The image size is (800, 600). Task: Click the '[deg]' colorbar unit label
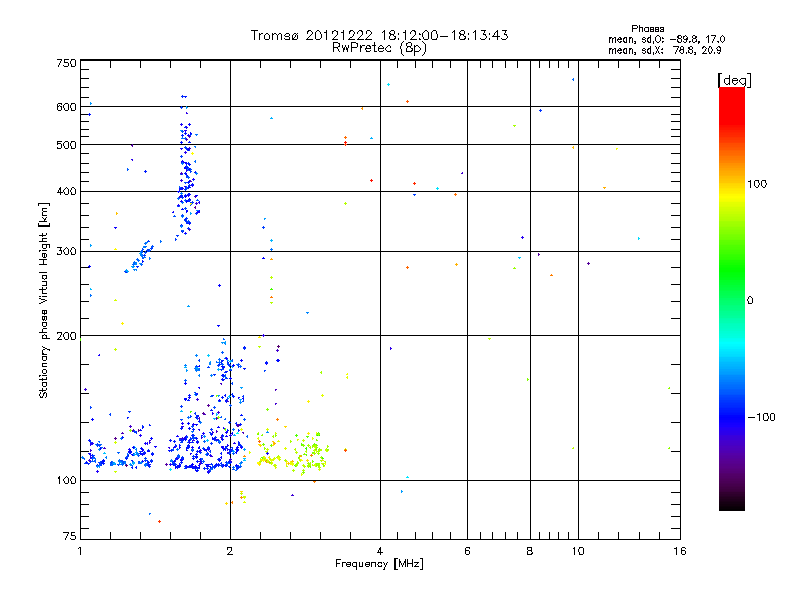coord(734,80)
